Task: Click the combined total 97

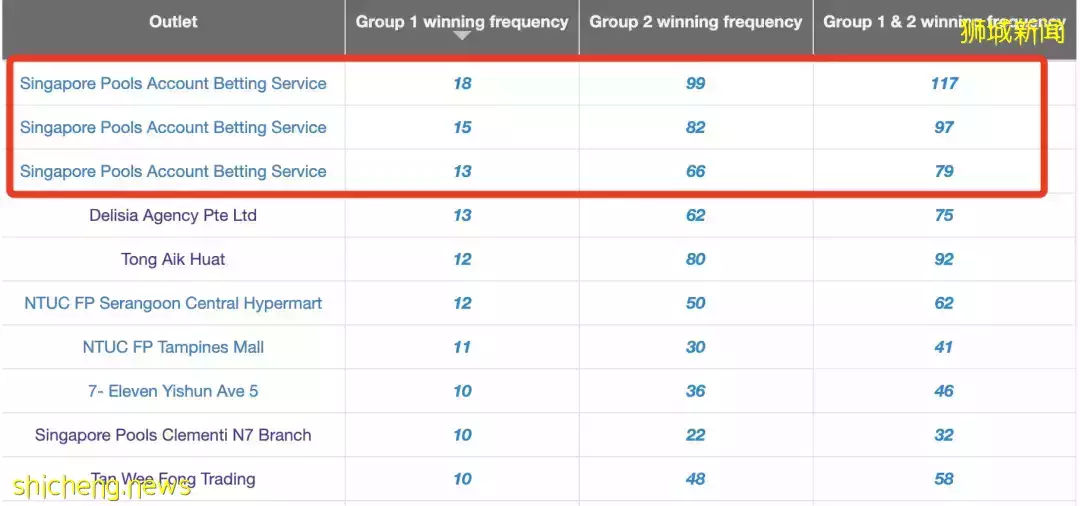Action: tap(944, 127)
